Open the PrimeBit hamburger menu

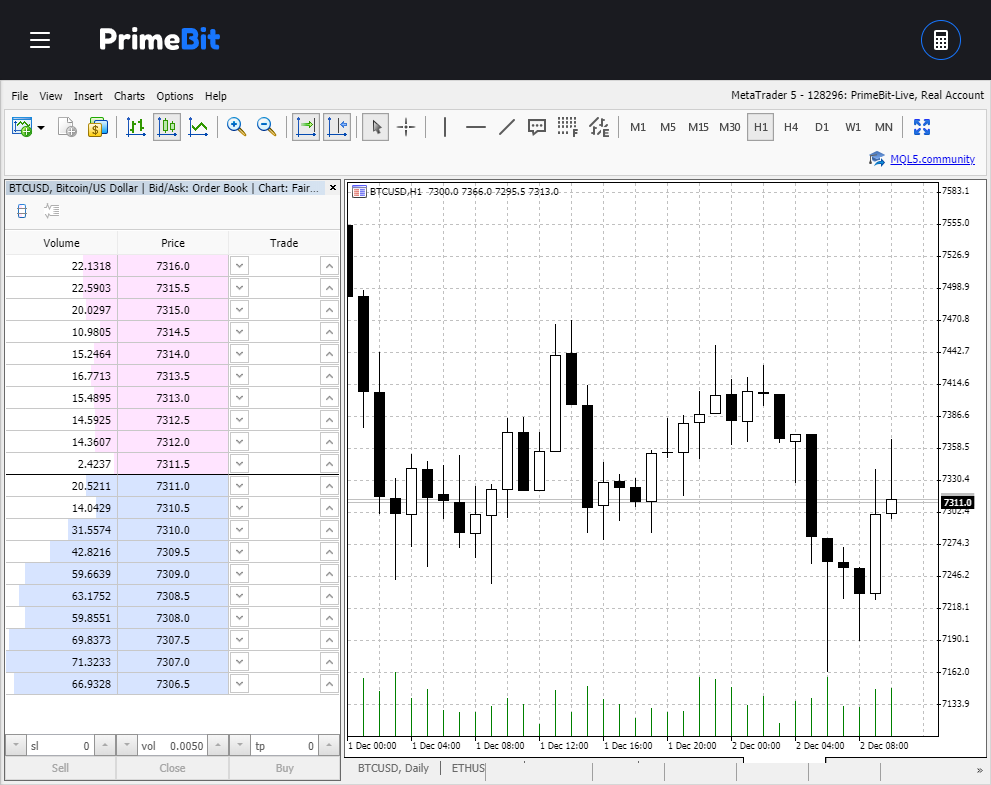40,40
